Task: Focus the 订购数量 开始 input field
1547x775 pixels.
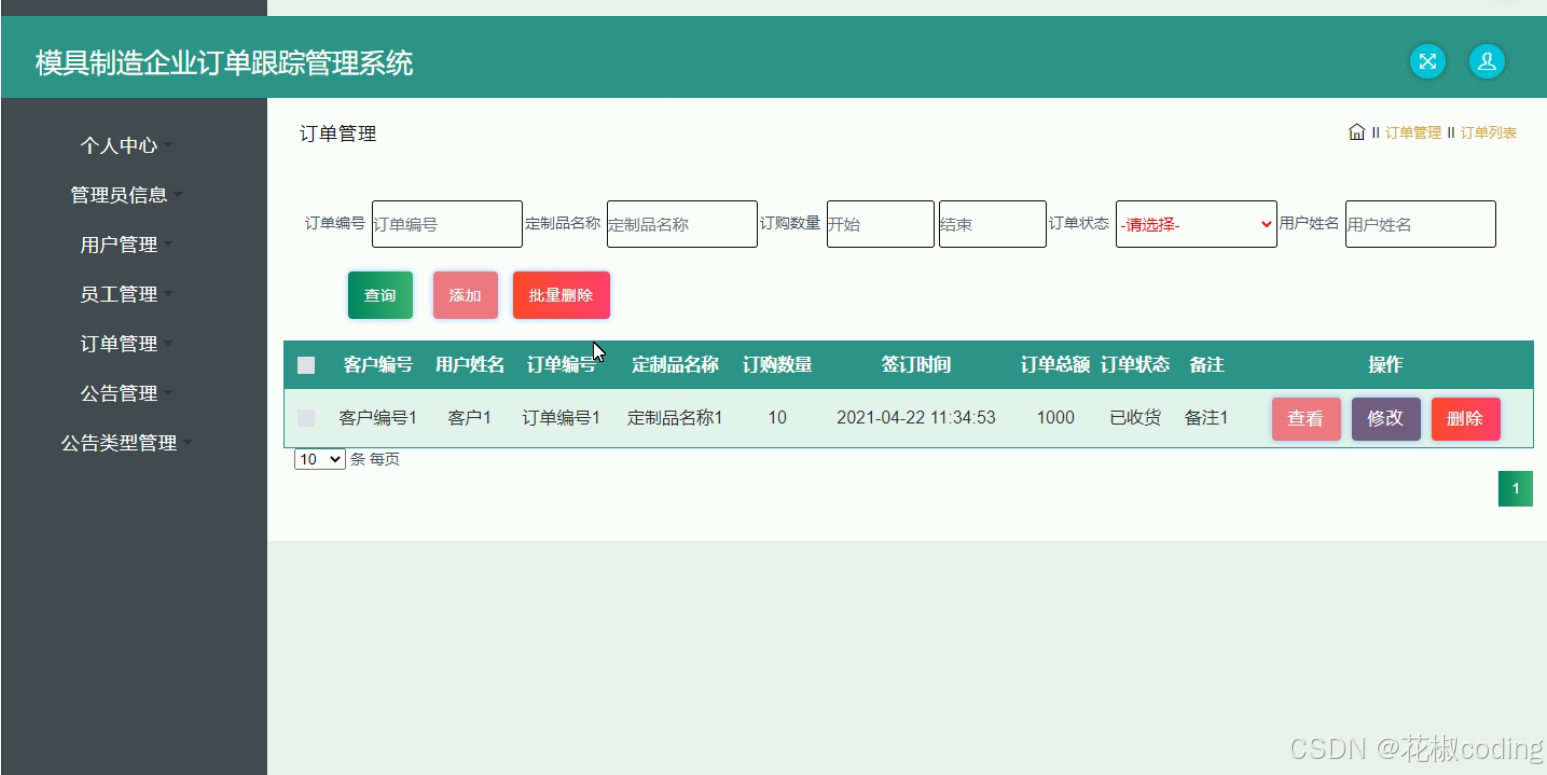Action: point(880,224)
